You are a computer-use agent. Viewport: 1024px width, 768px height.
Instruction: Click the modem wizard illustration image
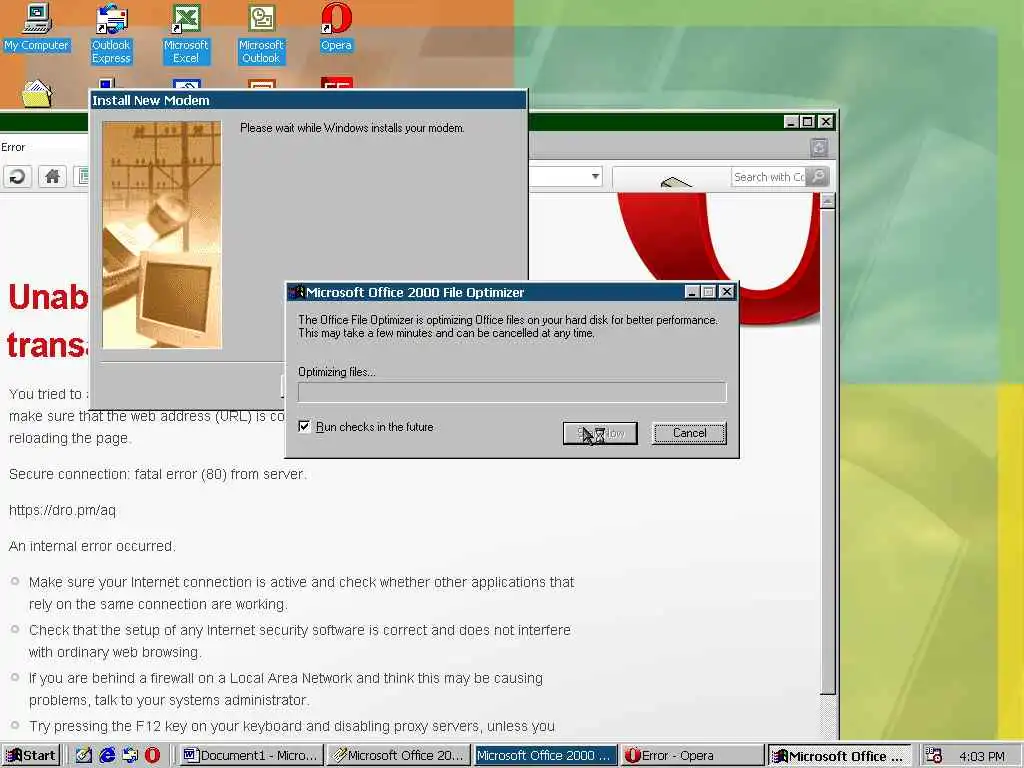point(162,234)
